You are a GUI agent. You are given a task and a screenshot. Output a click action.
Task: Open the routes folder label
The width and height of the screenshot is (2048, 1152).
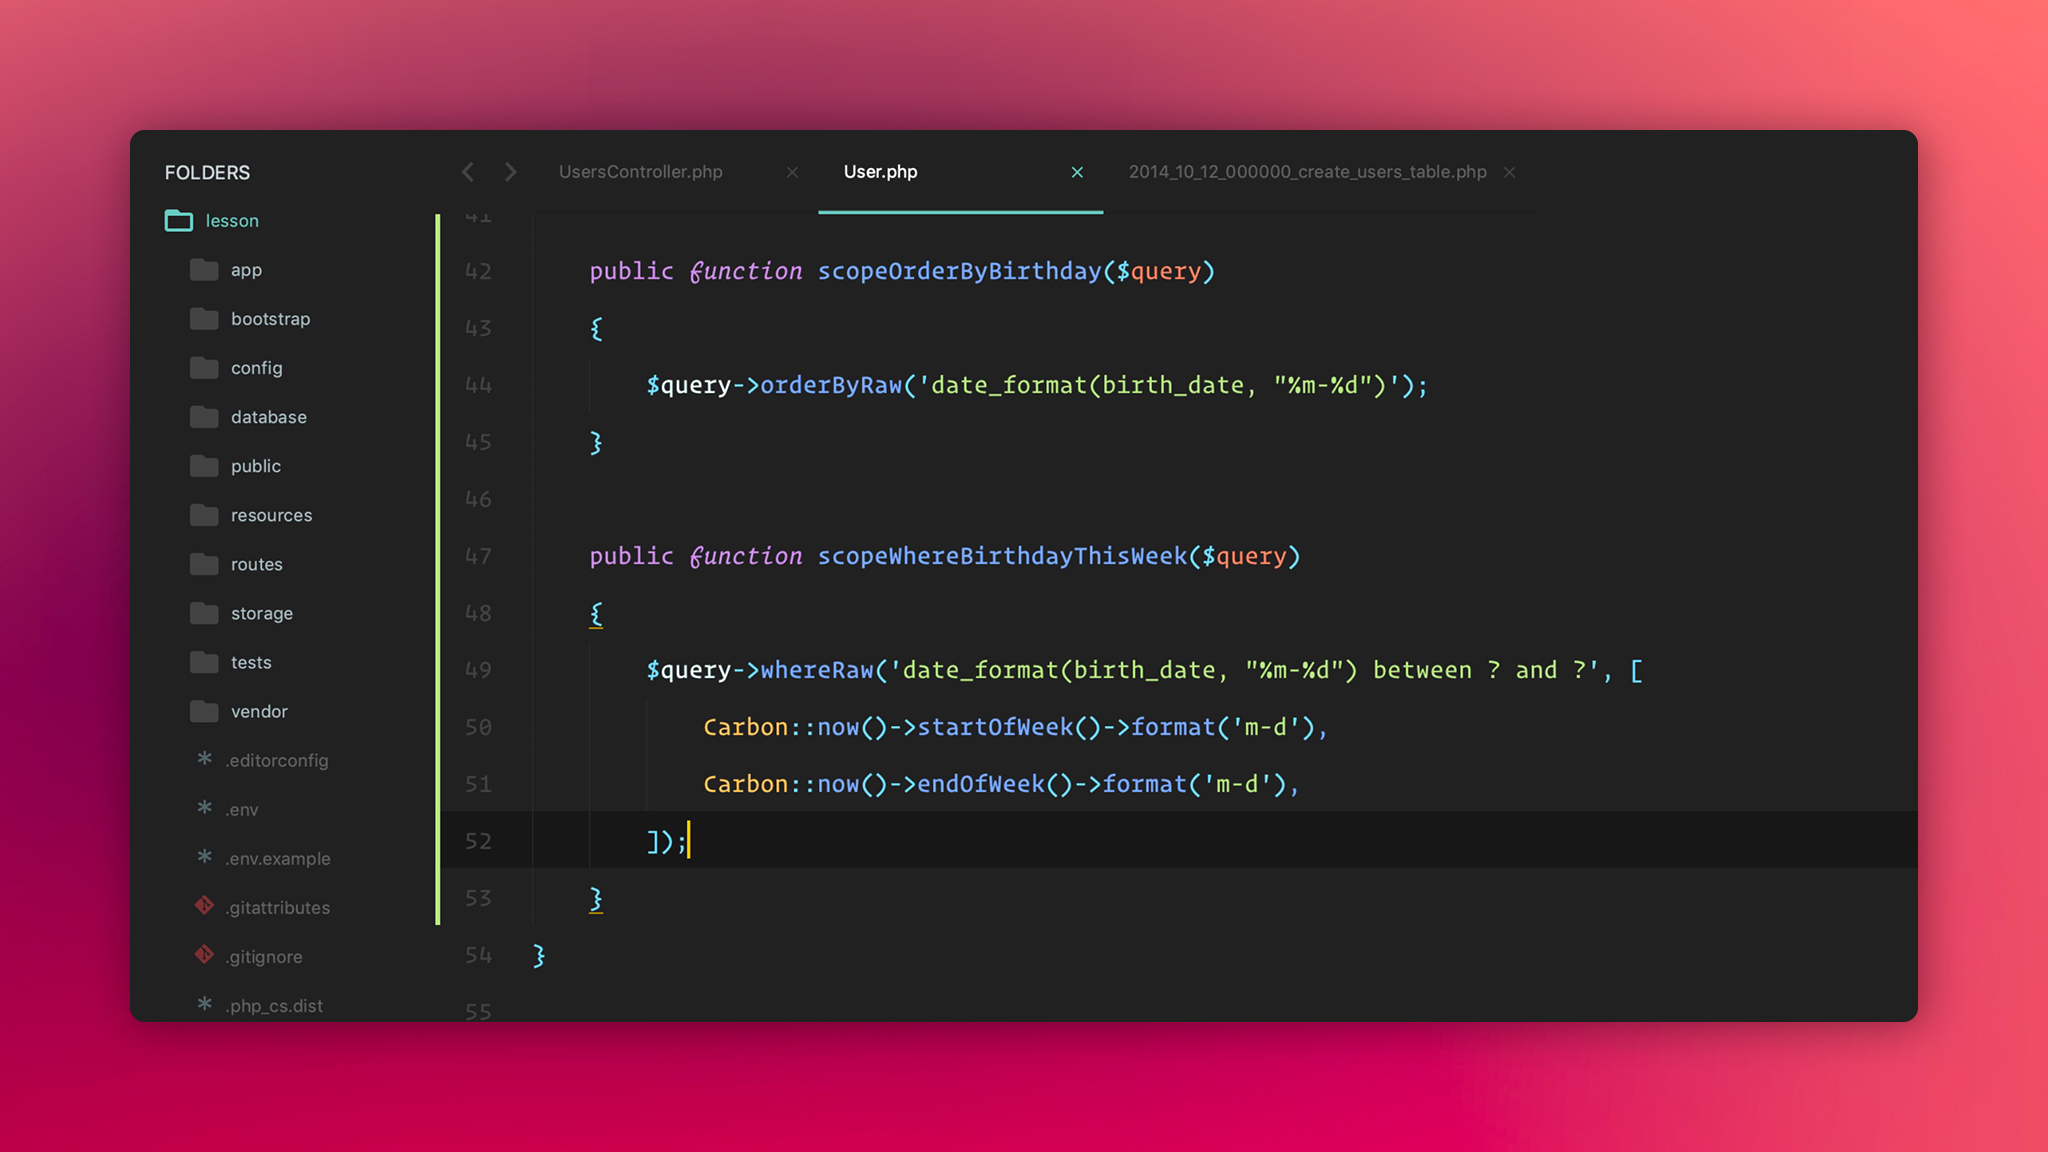[256, 564]
